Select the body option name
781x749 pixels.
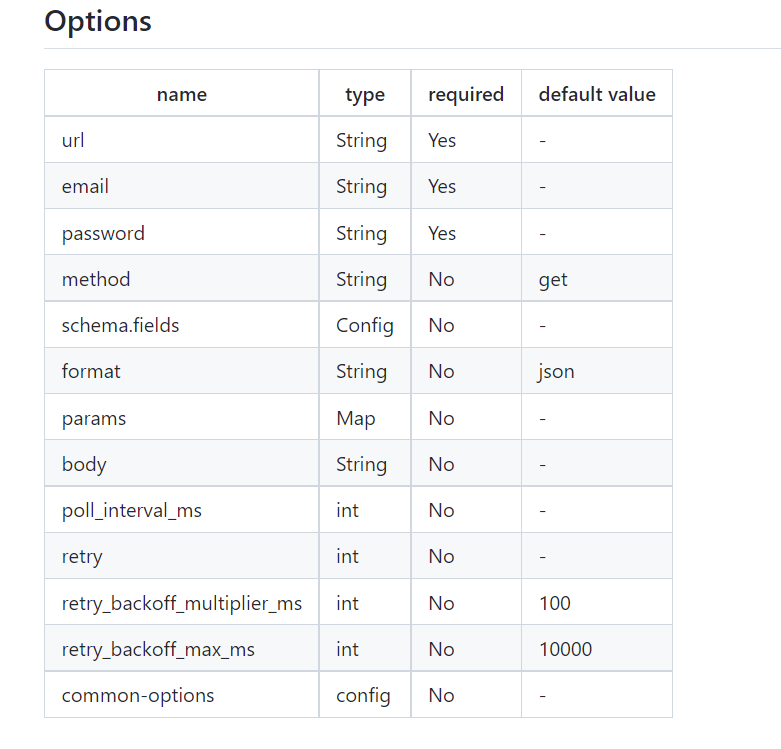(84, 465)
